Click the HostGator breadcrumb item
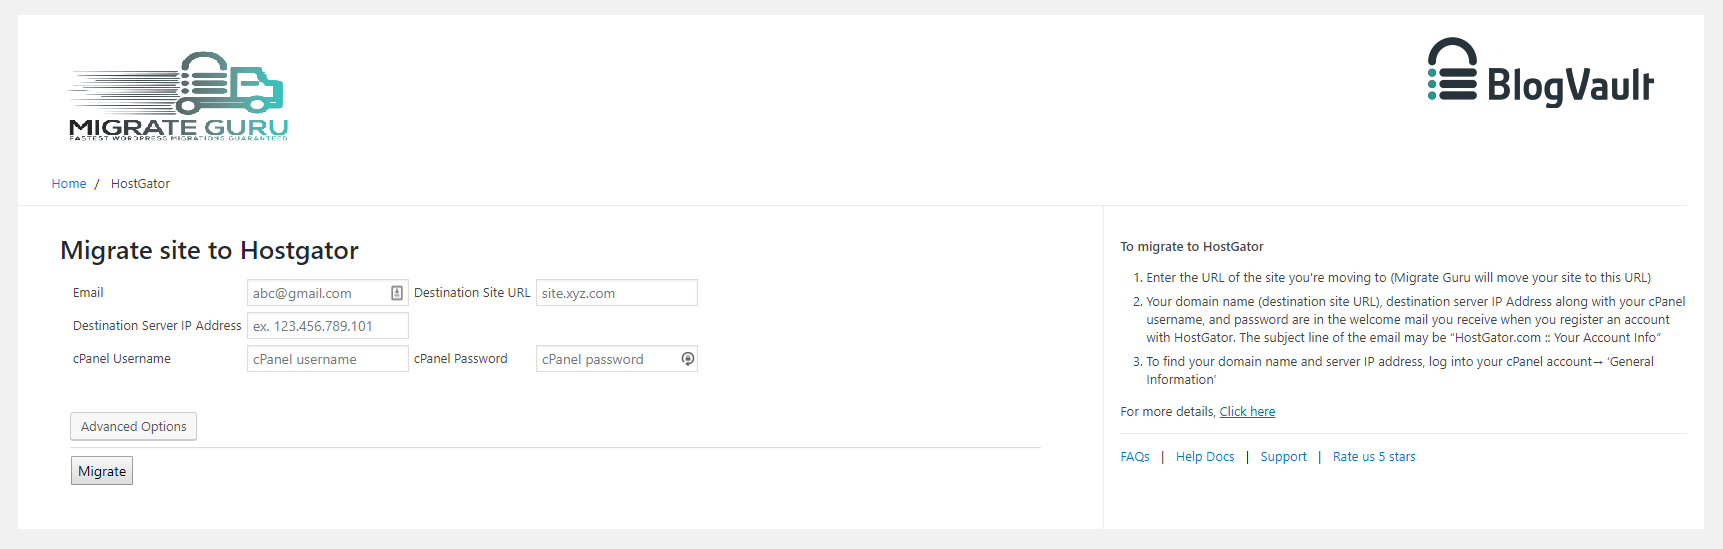 (x=140, y=184)
